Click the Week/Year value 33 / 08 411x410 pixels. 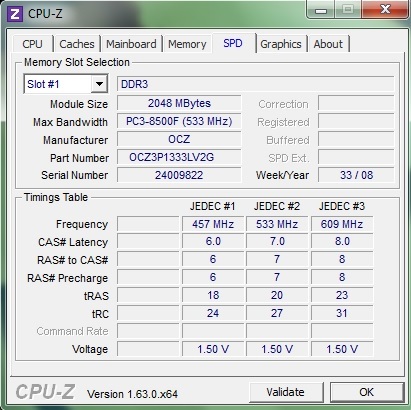[x=356, y=175]
